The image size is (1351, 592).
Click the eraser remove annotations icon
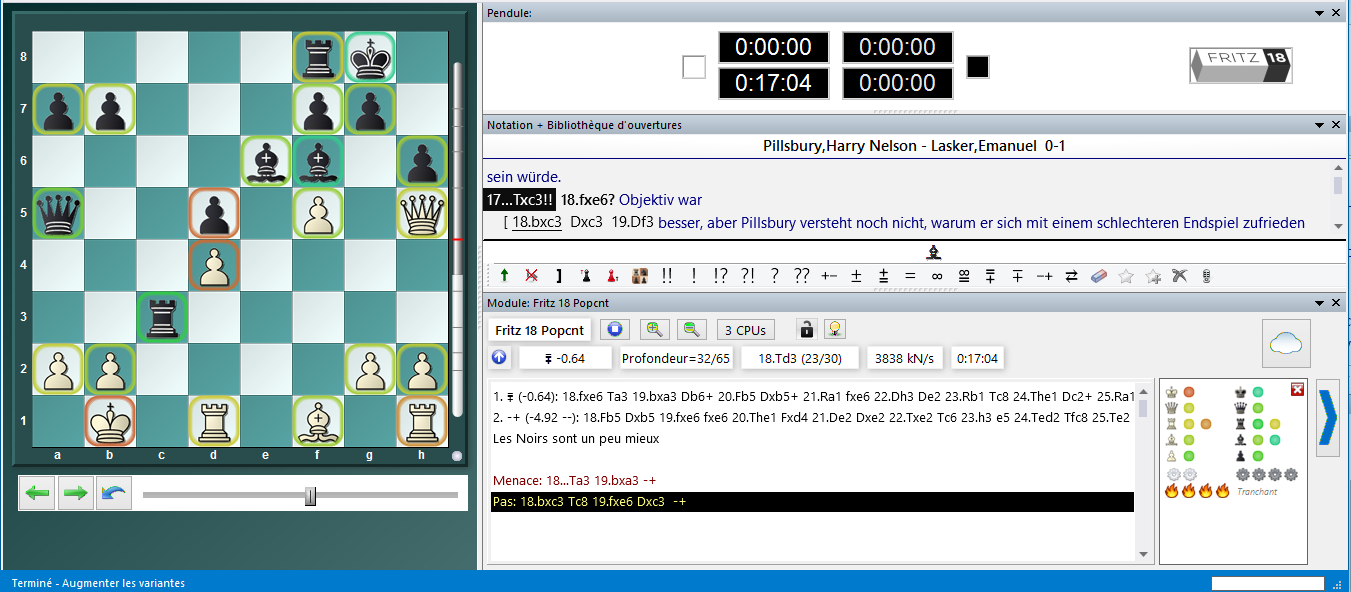pos(1099,275)
